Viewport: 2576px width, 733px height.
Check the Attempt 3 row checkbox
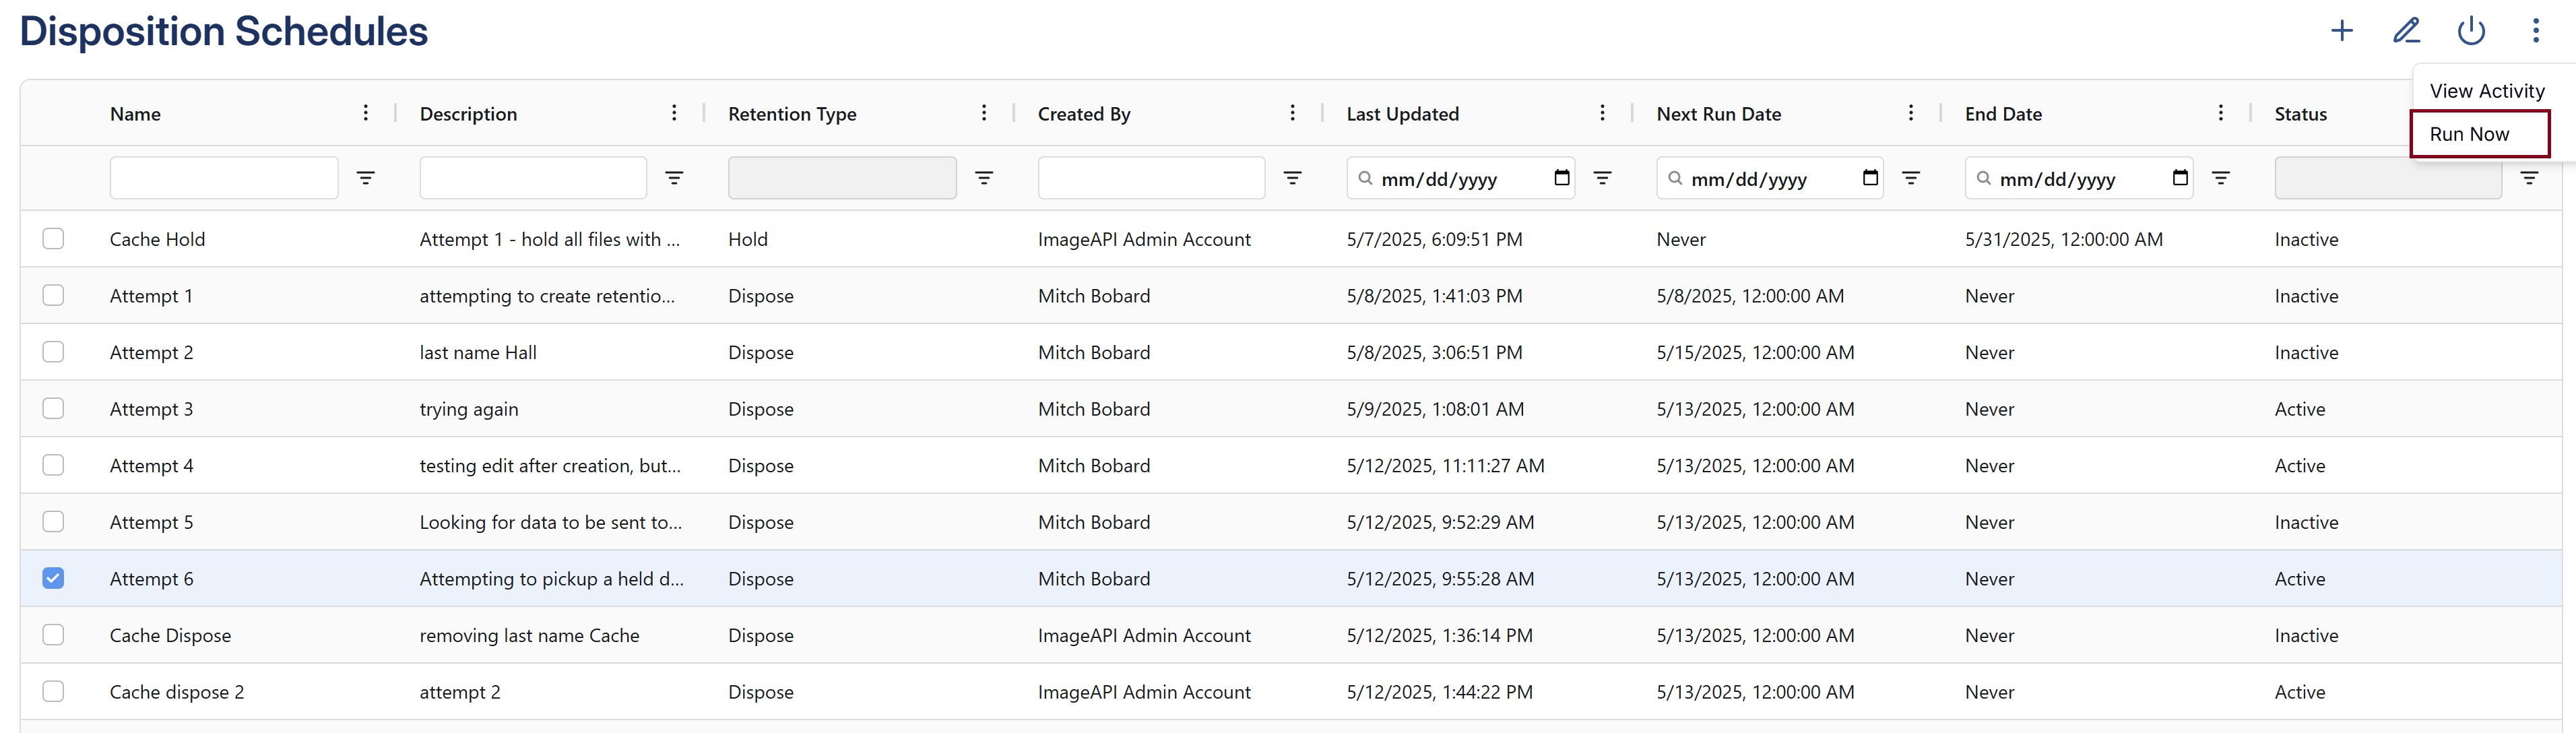click(x=53, y=408)
